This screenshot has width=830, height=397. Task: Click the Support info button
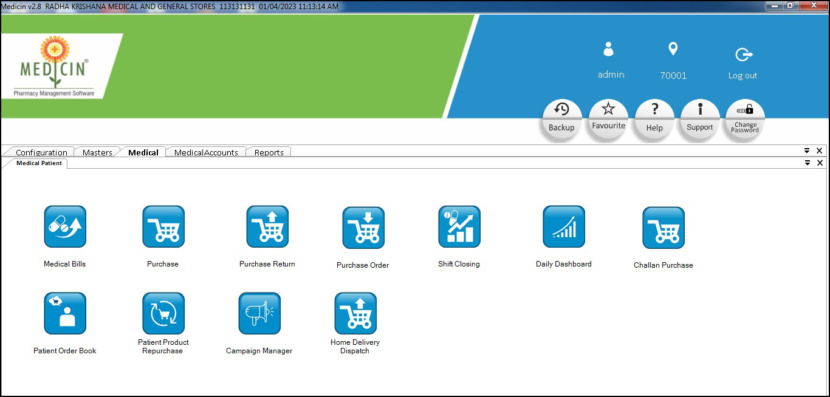700,119
